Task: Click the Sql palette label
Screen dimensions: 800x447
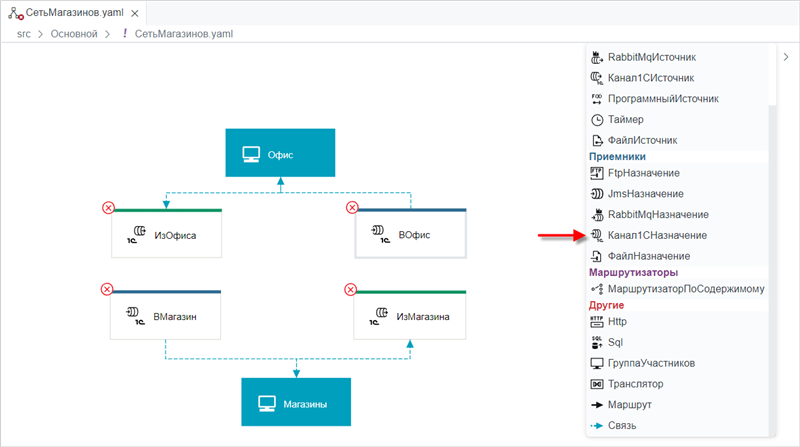Action: pyautogui.click(x=615, y=342)
